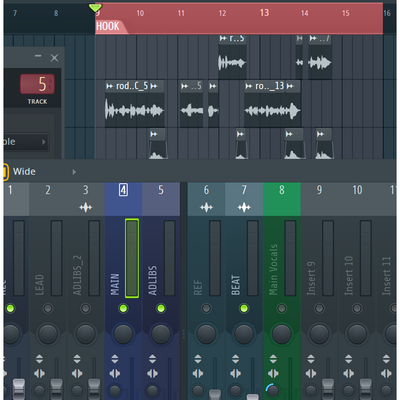Screen dimensions: 400x400
Task: Unmute the Insert 10 track LED
Action: coord(357,308)
